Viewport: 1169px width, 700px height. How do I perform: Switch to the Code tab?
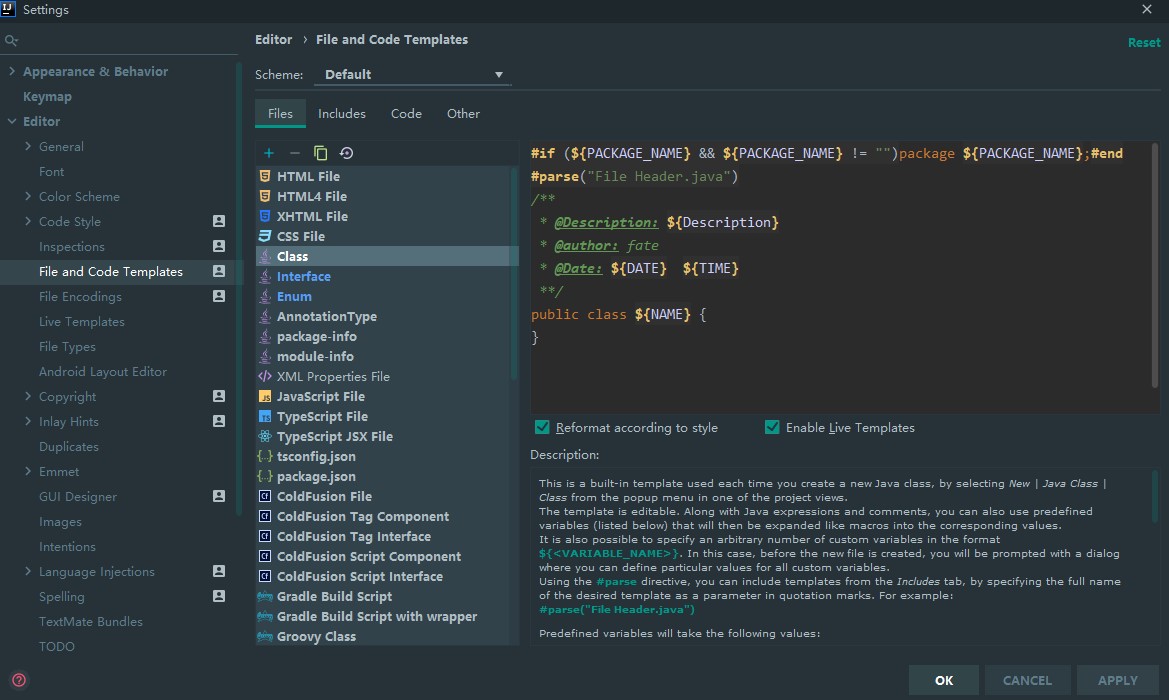pos(406,113)
